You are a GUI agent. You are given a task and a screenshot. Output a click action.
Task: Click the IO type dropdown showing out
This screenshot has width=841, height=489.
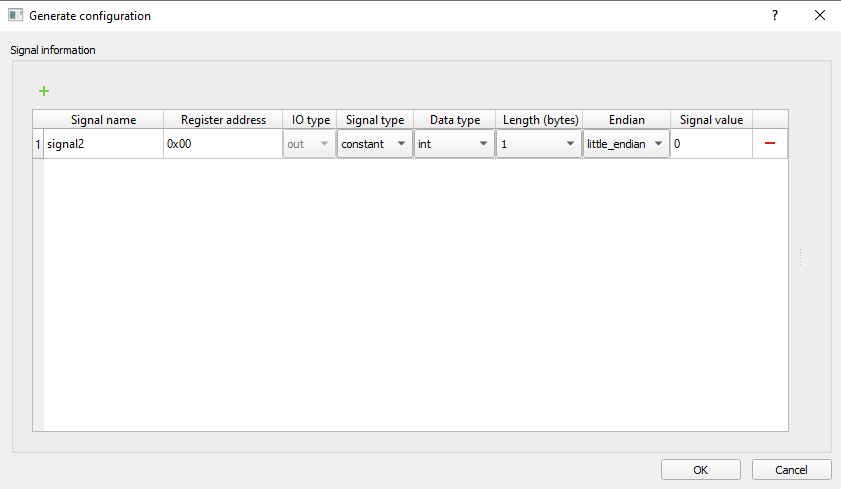[309, 144]
